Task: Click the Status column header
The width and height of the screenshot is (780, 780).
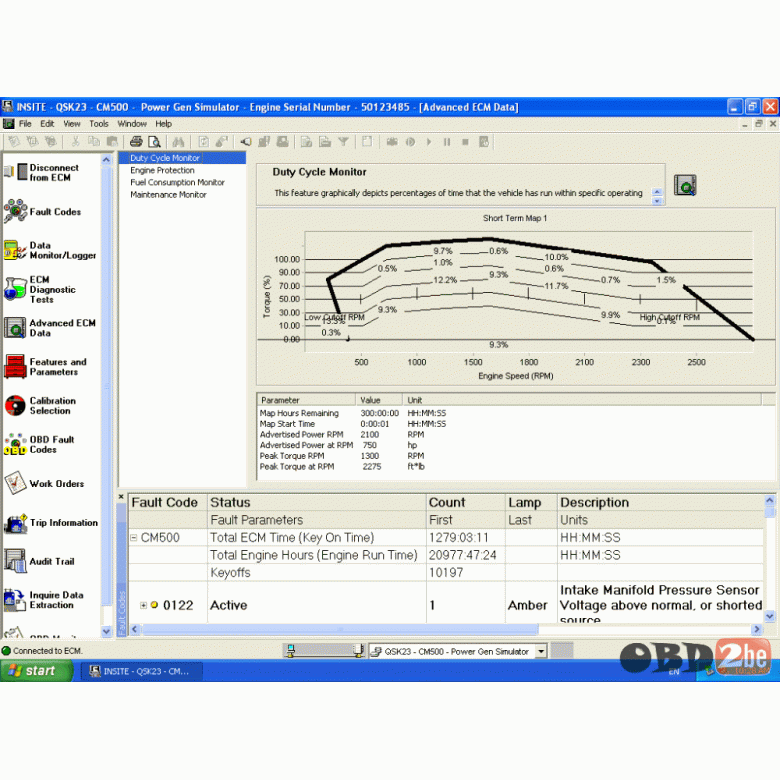Action: pyautogui.click(x=316, y=502)
